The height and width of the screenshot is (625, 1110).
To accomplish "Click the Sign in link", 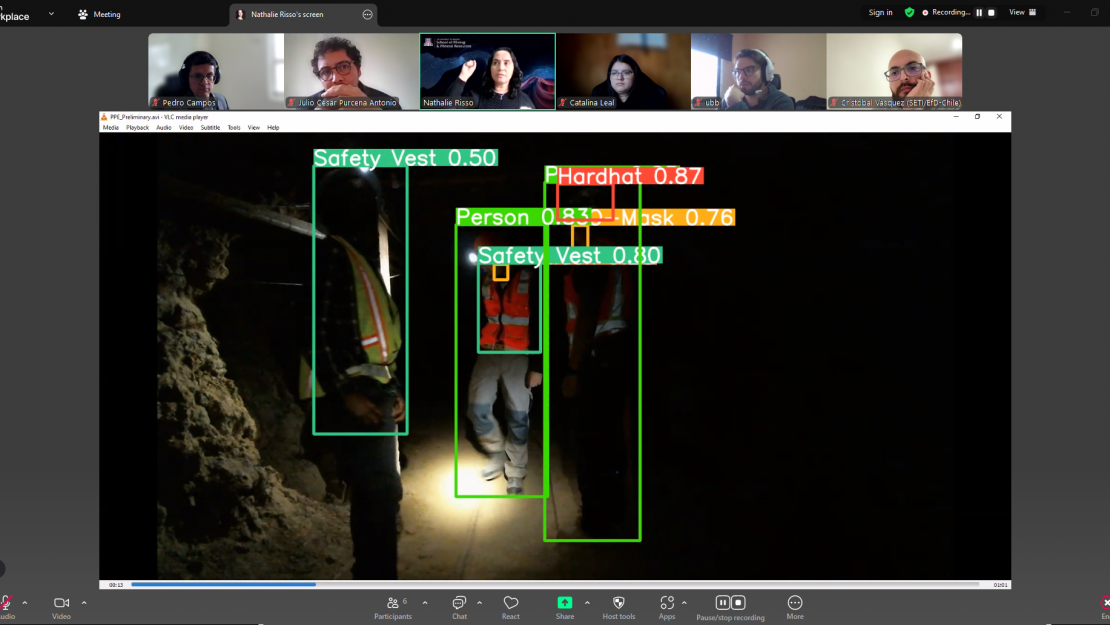I will 881,13.
